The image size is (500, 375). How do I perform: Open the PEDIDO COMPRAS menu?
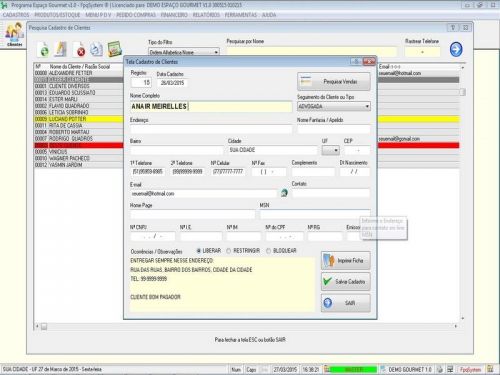point(136,15)
